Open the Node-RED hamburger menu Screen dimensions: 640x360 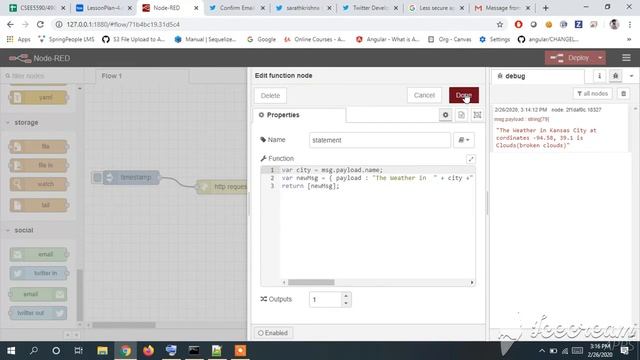626,58
